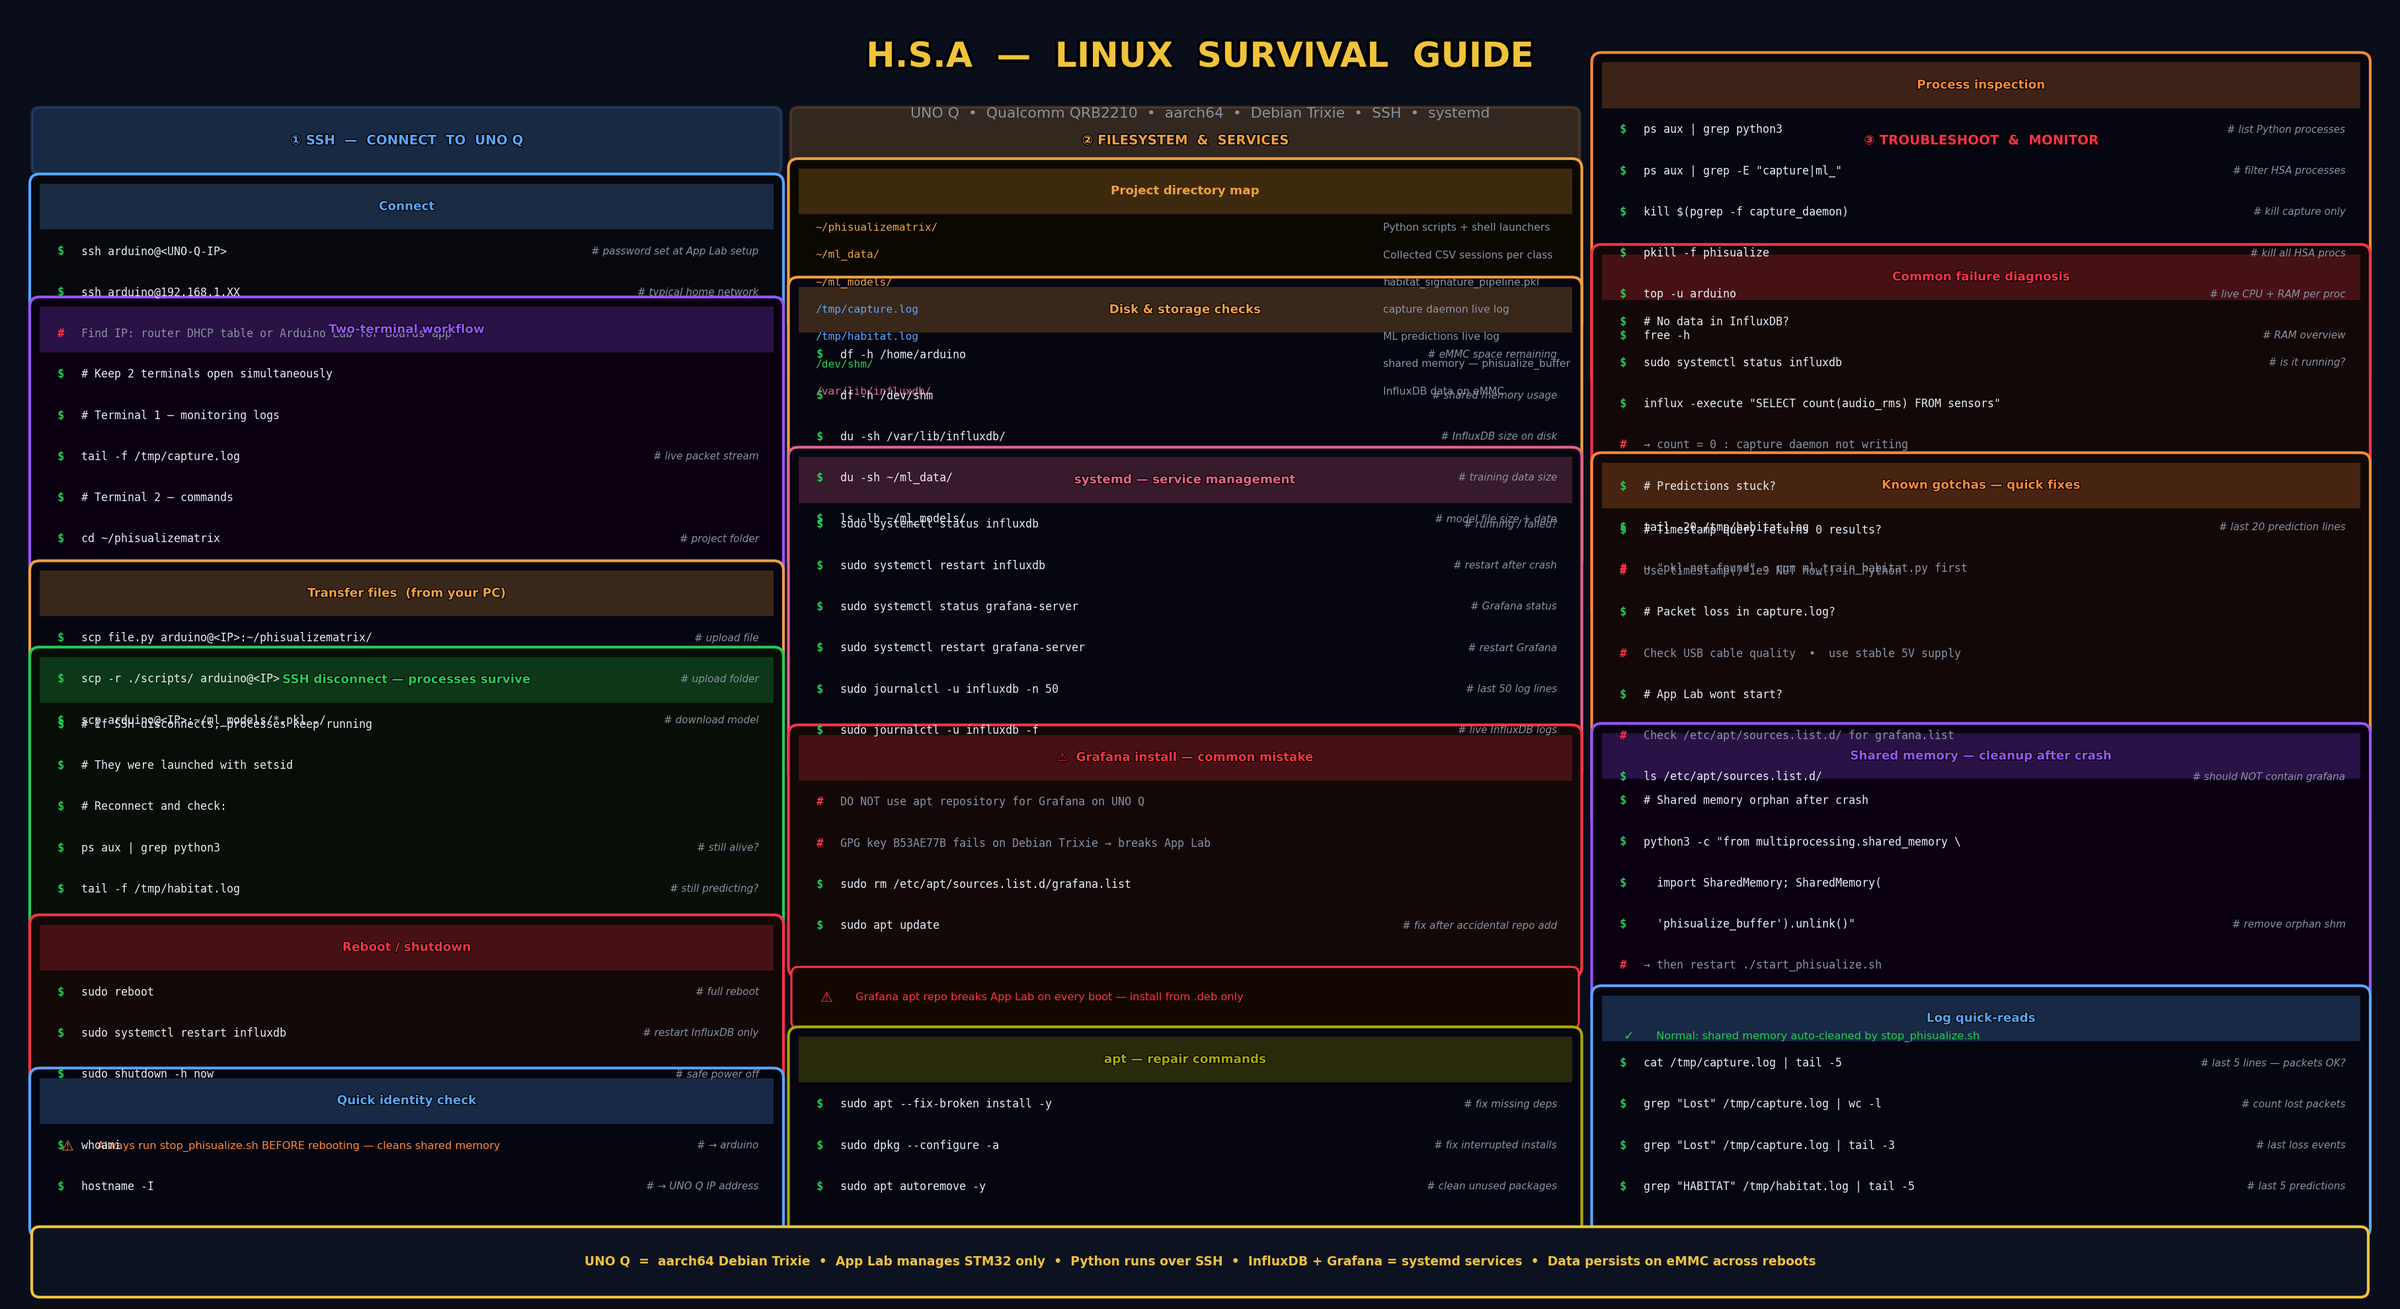Screen dimensions: 2400x1309
Task: Click the grep "Lost" command ending in "wc -l"
Action: pyautogui.click(x=1762, y=1104)
